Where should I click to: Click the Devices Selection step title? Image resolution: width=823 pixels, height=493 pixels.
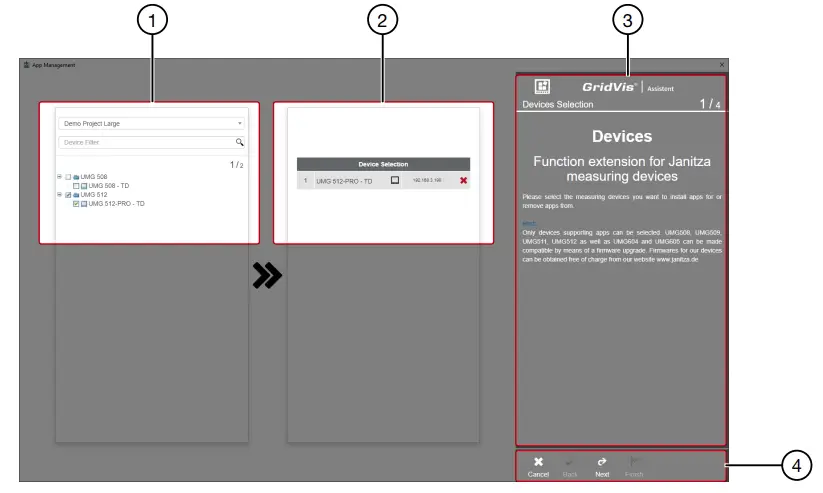[x=557, y=104]
